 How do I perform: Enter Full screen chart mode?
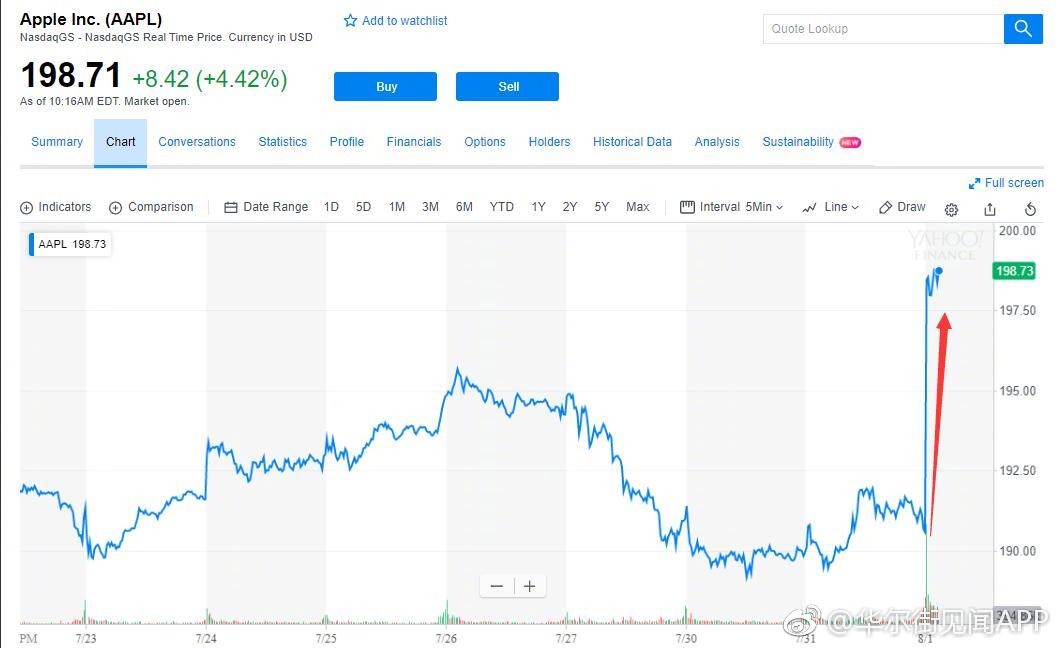[1006, 183]
